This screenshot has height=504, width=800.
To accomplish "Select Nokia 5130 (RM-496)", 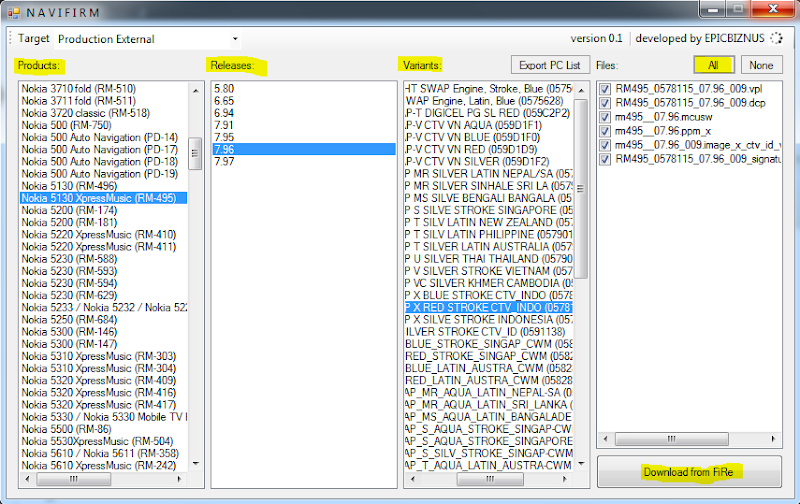I will (104, 186).
